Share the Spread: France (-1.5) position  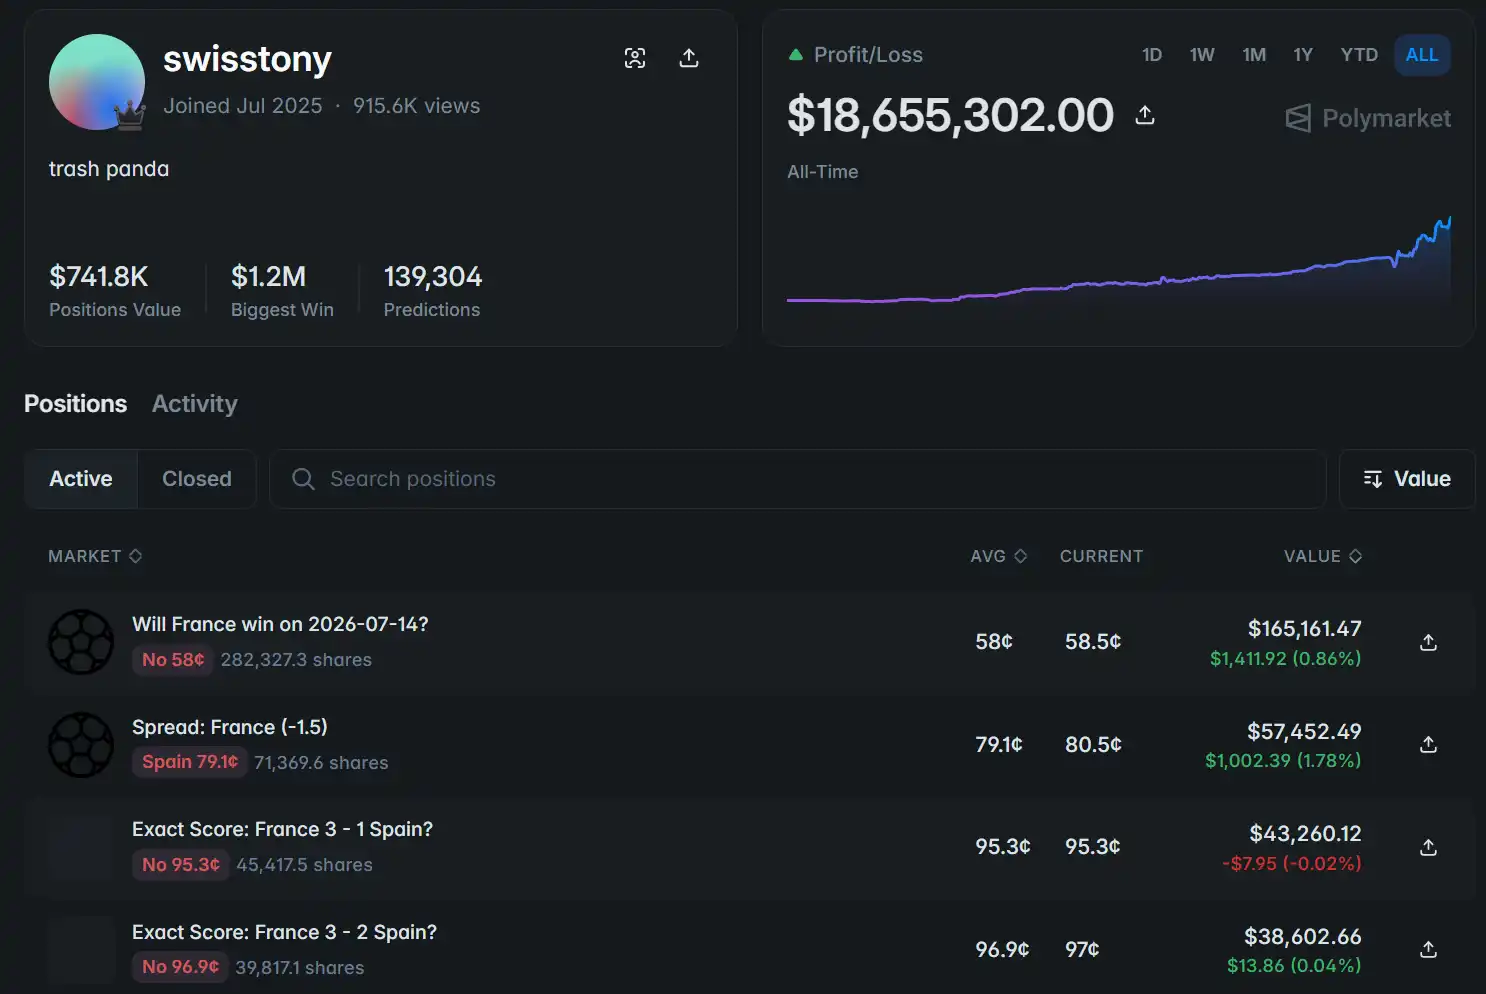pos(1428,744)
